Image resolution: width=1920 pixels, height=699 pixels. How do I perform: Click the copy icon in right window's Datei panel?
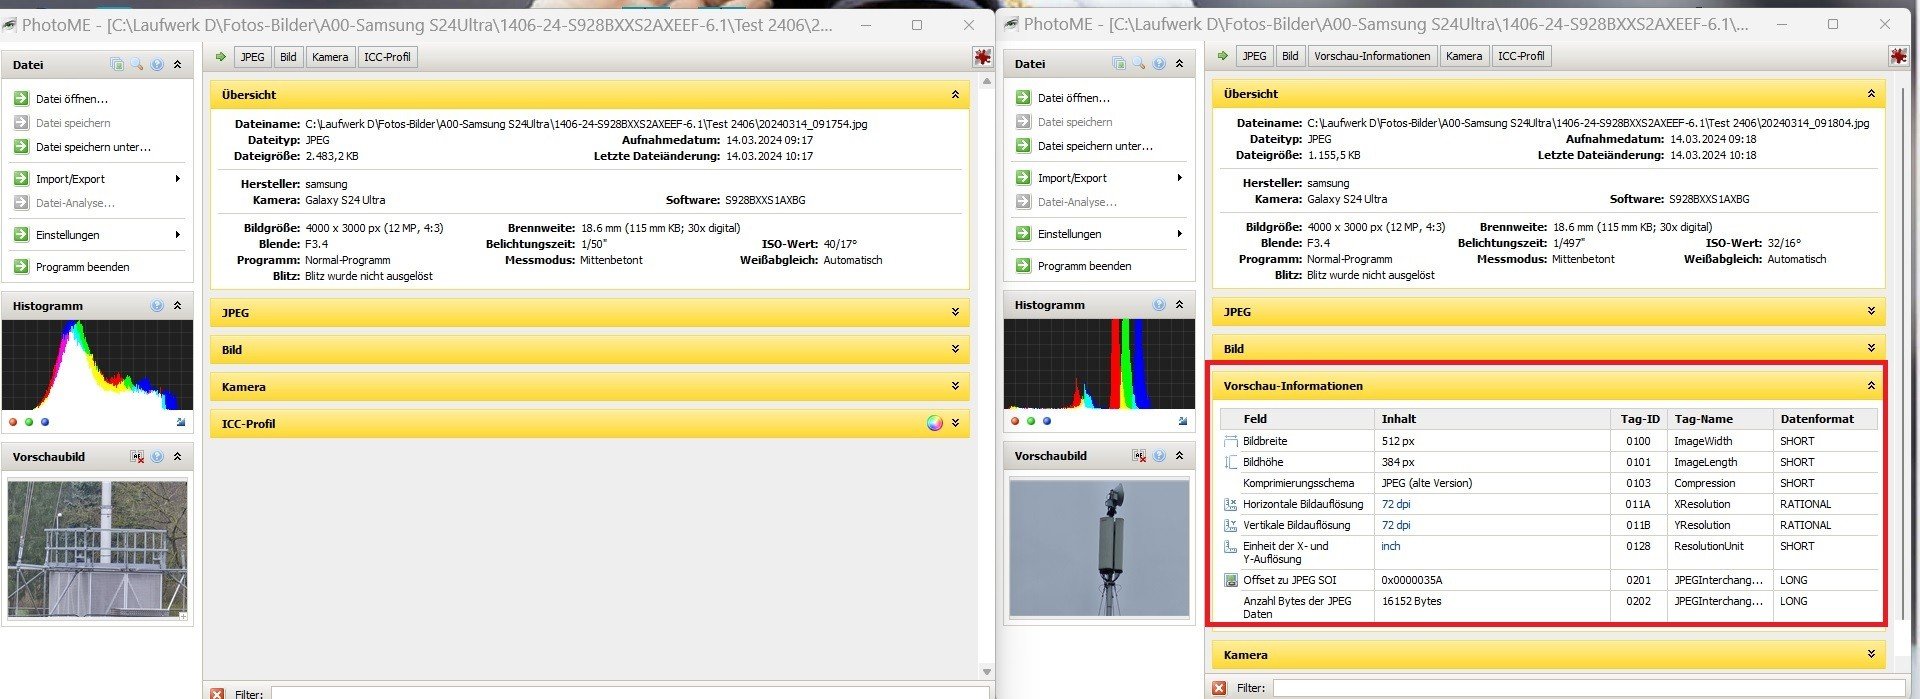1119,64
